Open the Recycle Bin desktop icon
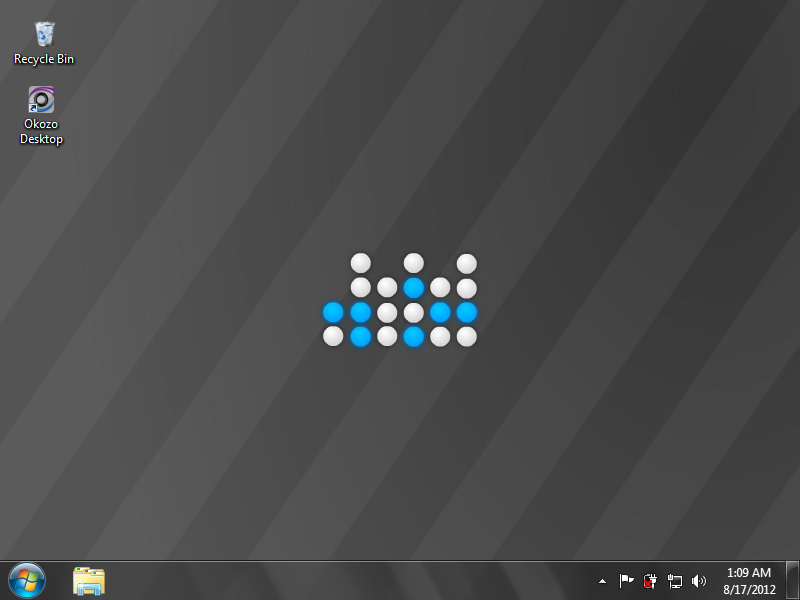Image resolution: width=800 pixels, height=600 pixels. [44, 34]
